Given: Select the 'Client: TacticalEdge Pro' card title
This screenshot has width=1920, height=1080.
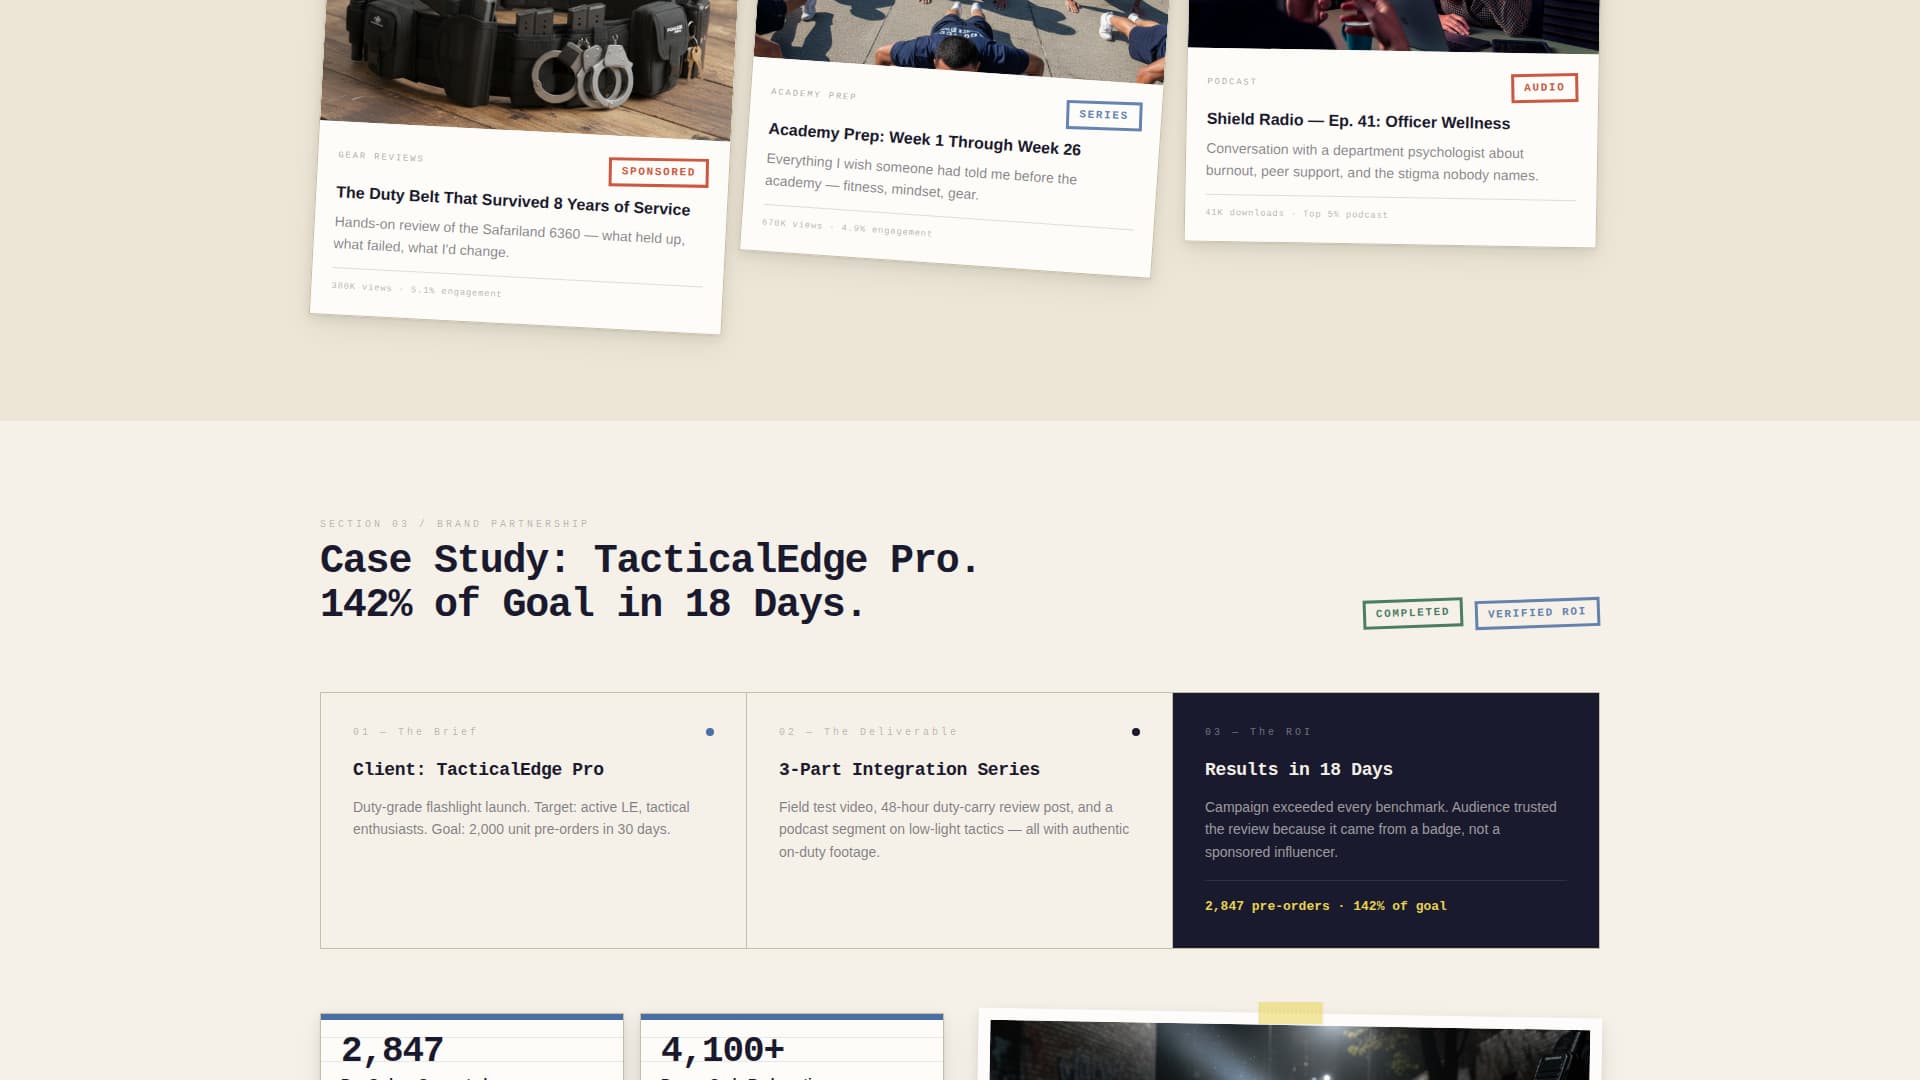Looking at the screenshot, I should (478, 769).
